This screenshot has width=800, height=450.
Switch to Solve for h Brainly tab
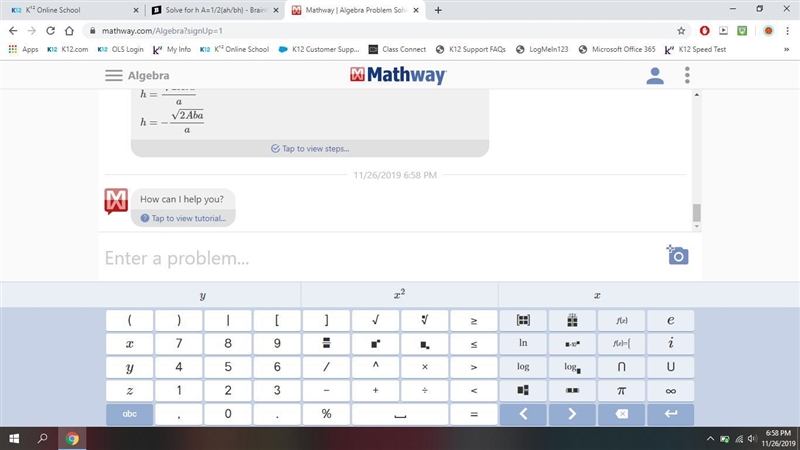[215, 10]
